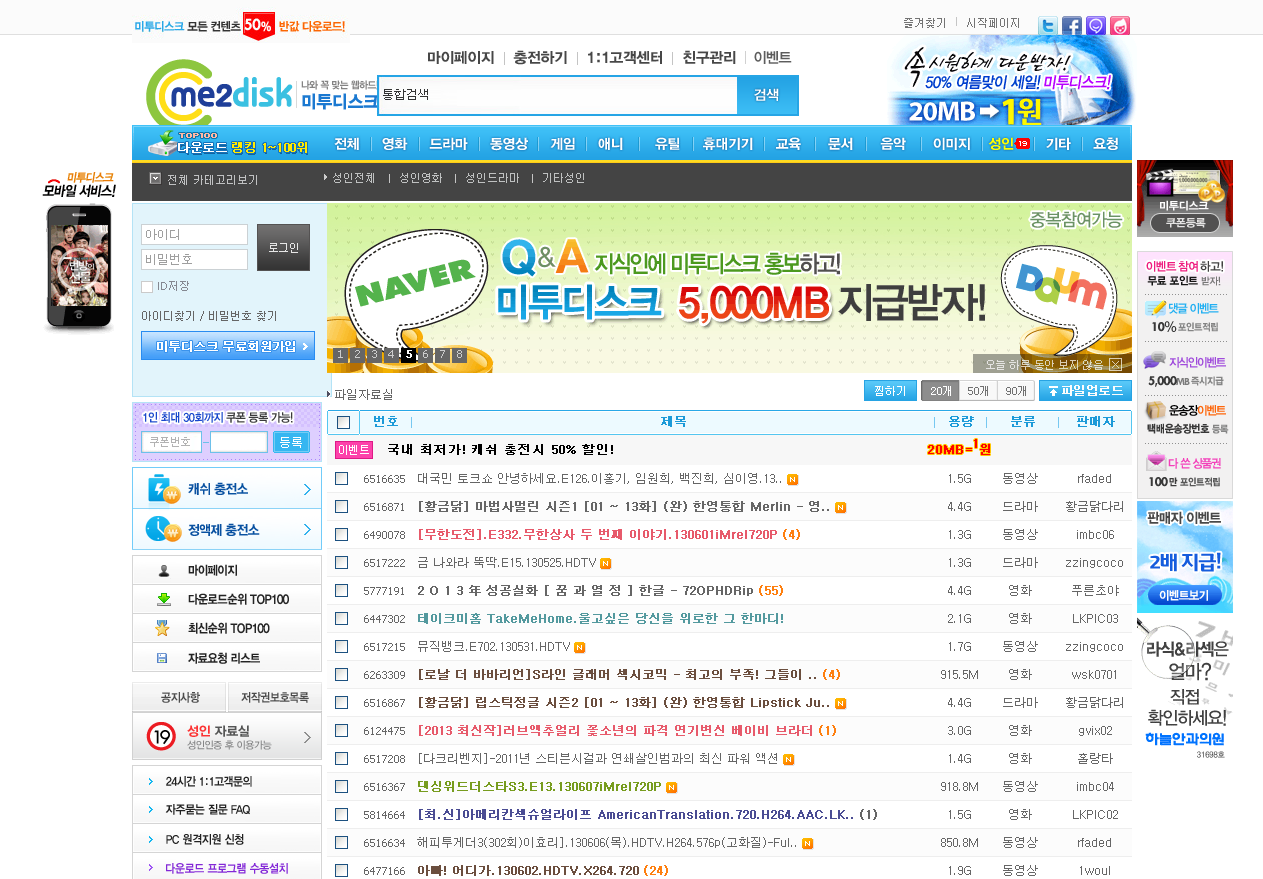Close the banner with the X icon
The height and width of the screenshot is (879, 1263).
[1115, 364]
